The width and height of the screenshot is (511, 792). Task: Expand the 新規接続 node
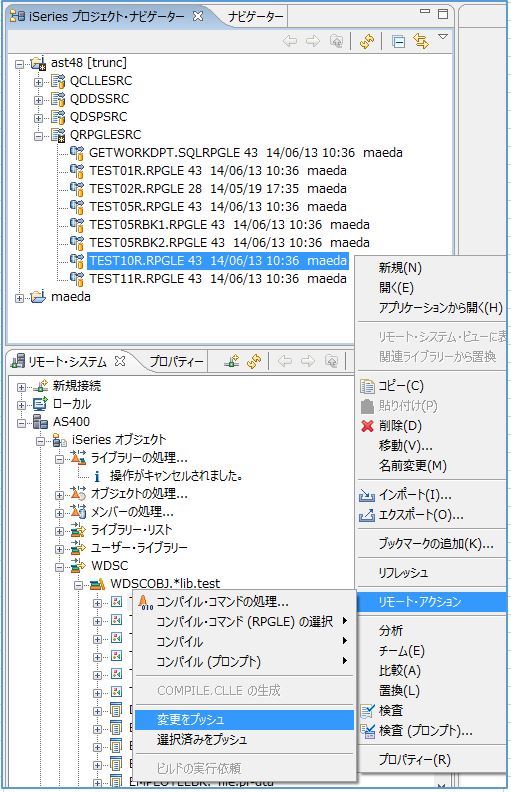coord(21,387)
